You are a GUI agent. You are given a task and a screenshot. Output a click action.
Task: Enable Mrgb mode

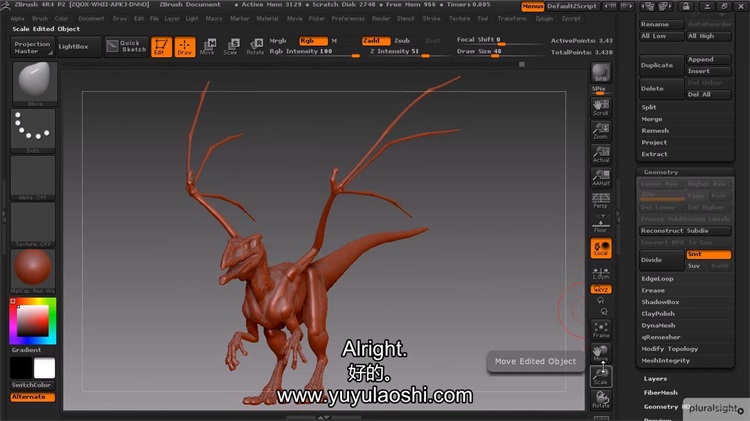point(278,41)
